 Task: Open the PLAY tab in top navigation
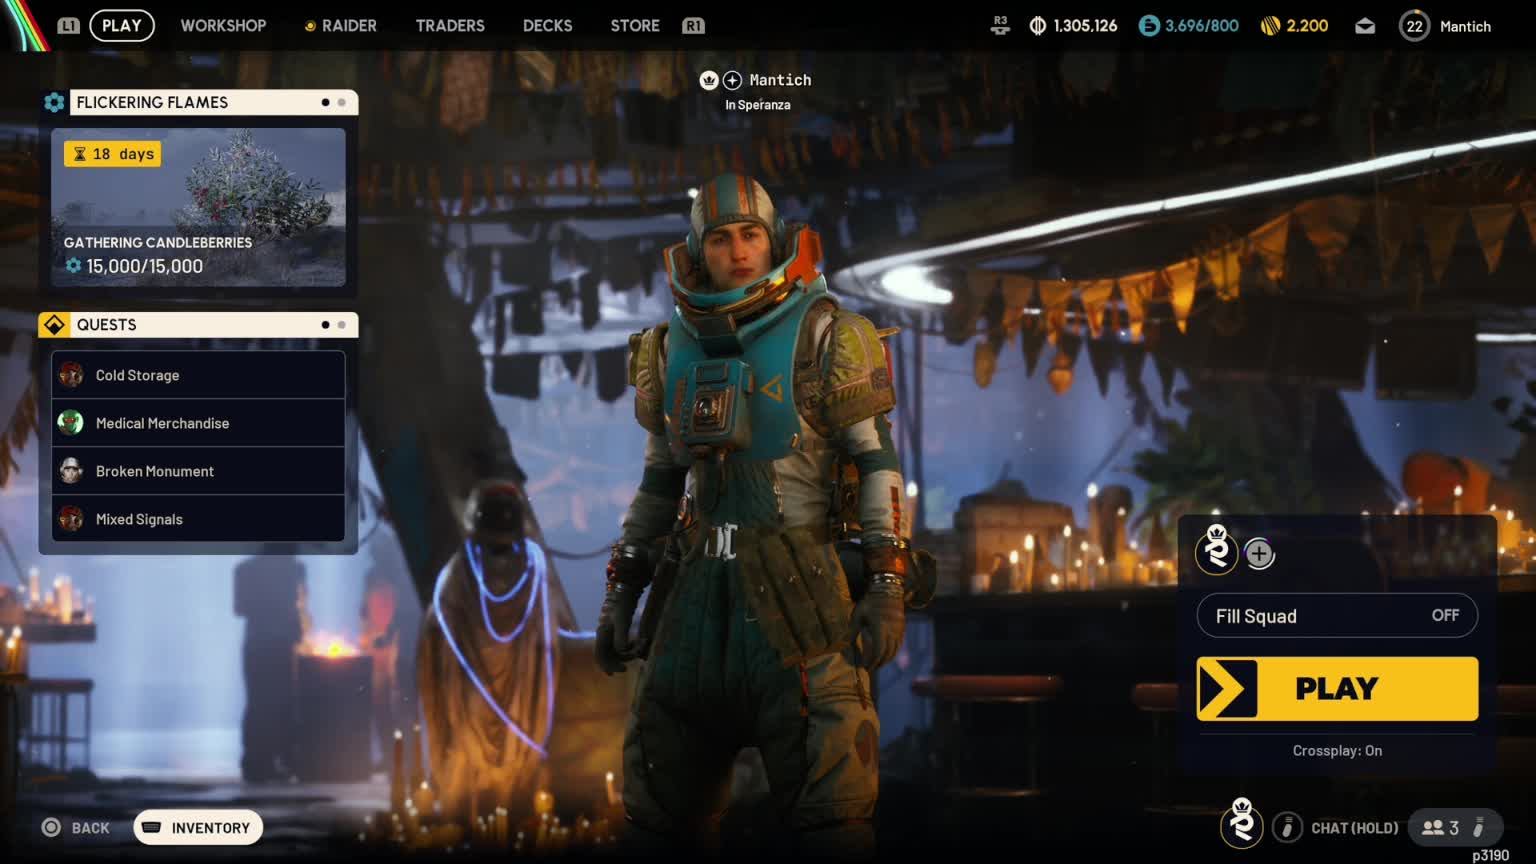pyautogui.click(x=122, y=25)
